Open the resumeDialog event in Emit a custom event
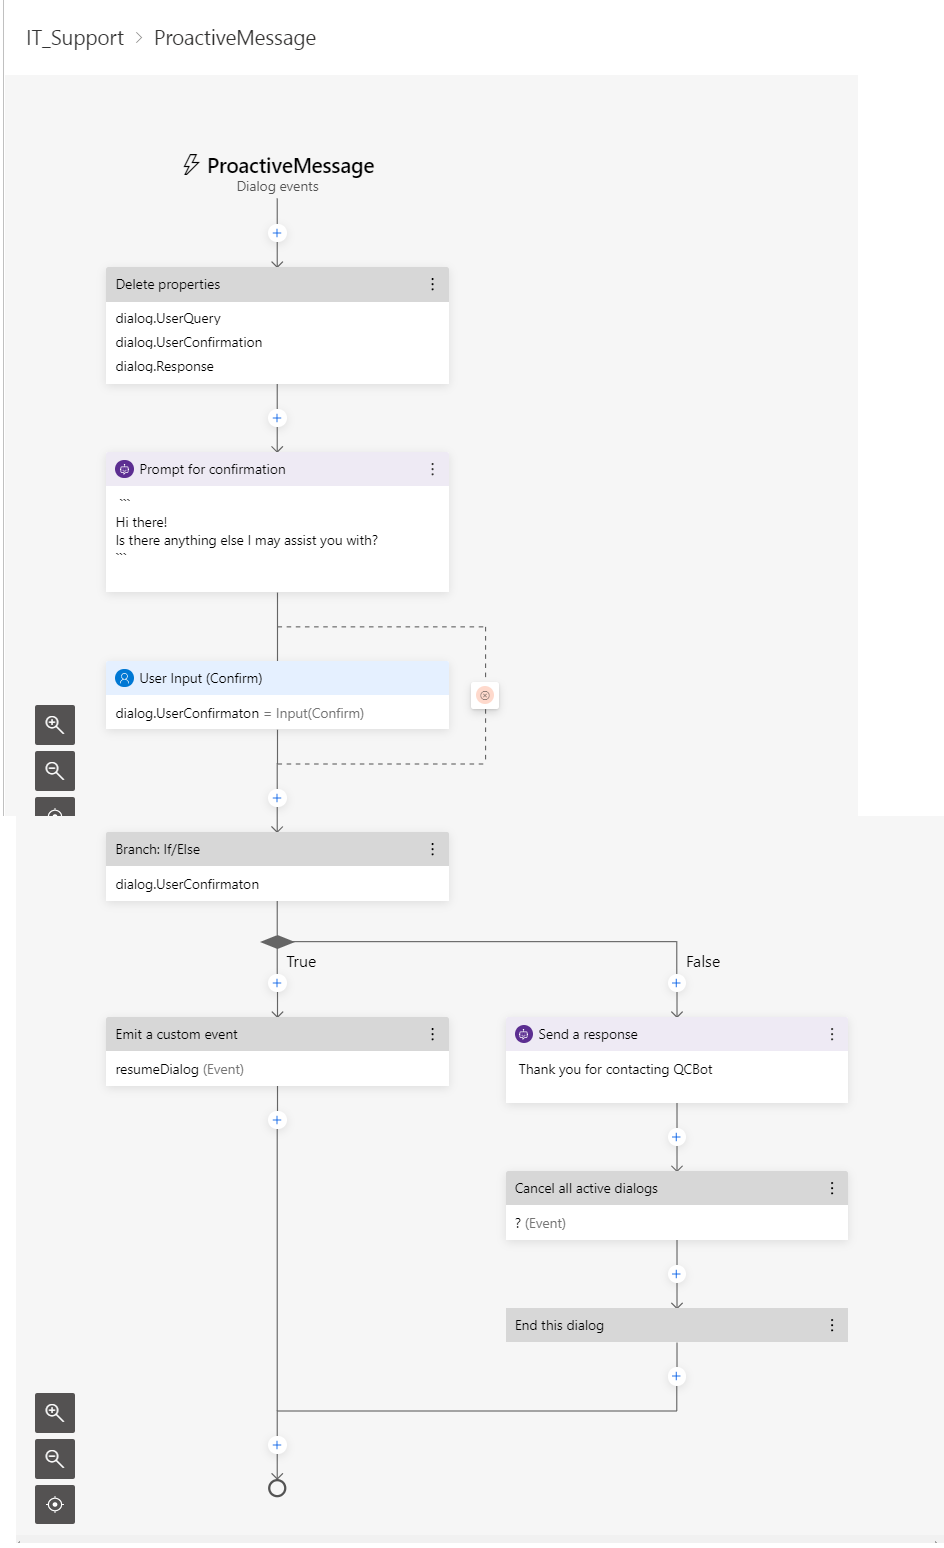 (x=178, y=1069)
